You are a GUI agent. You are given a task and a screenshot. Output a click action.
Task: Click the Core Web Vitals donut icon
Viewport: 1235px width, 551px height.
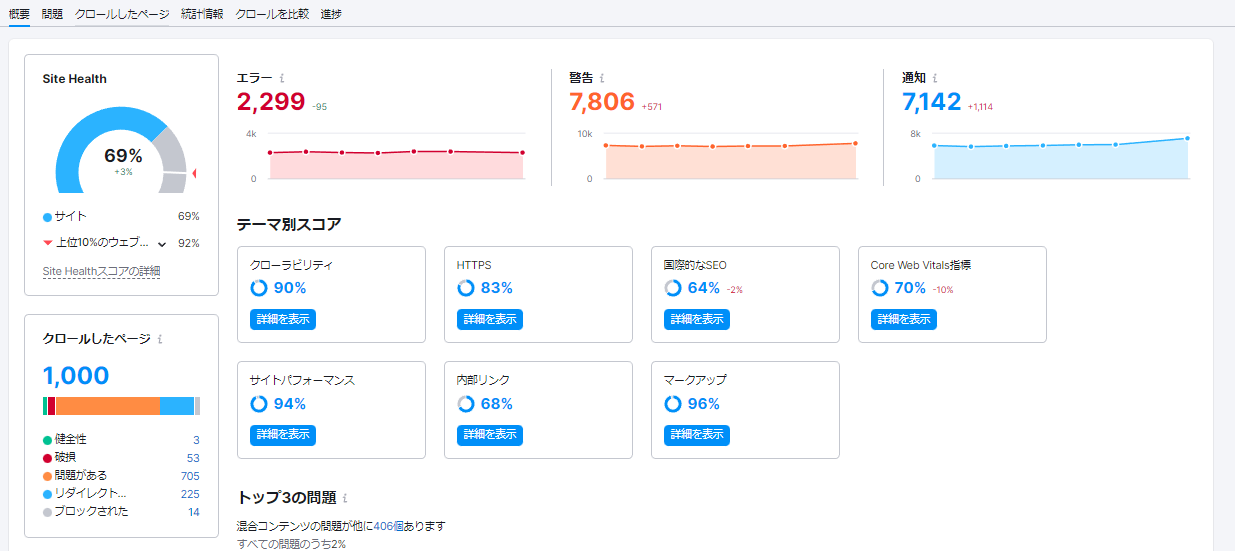pyautogui.click(x=880, y=288)
